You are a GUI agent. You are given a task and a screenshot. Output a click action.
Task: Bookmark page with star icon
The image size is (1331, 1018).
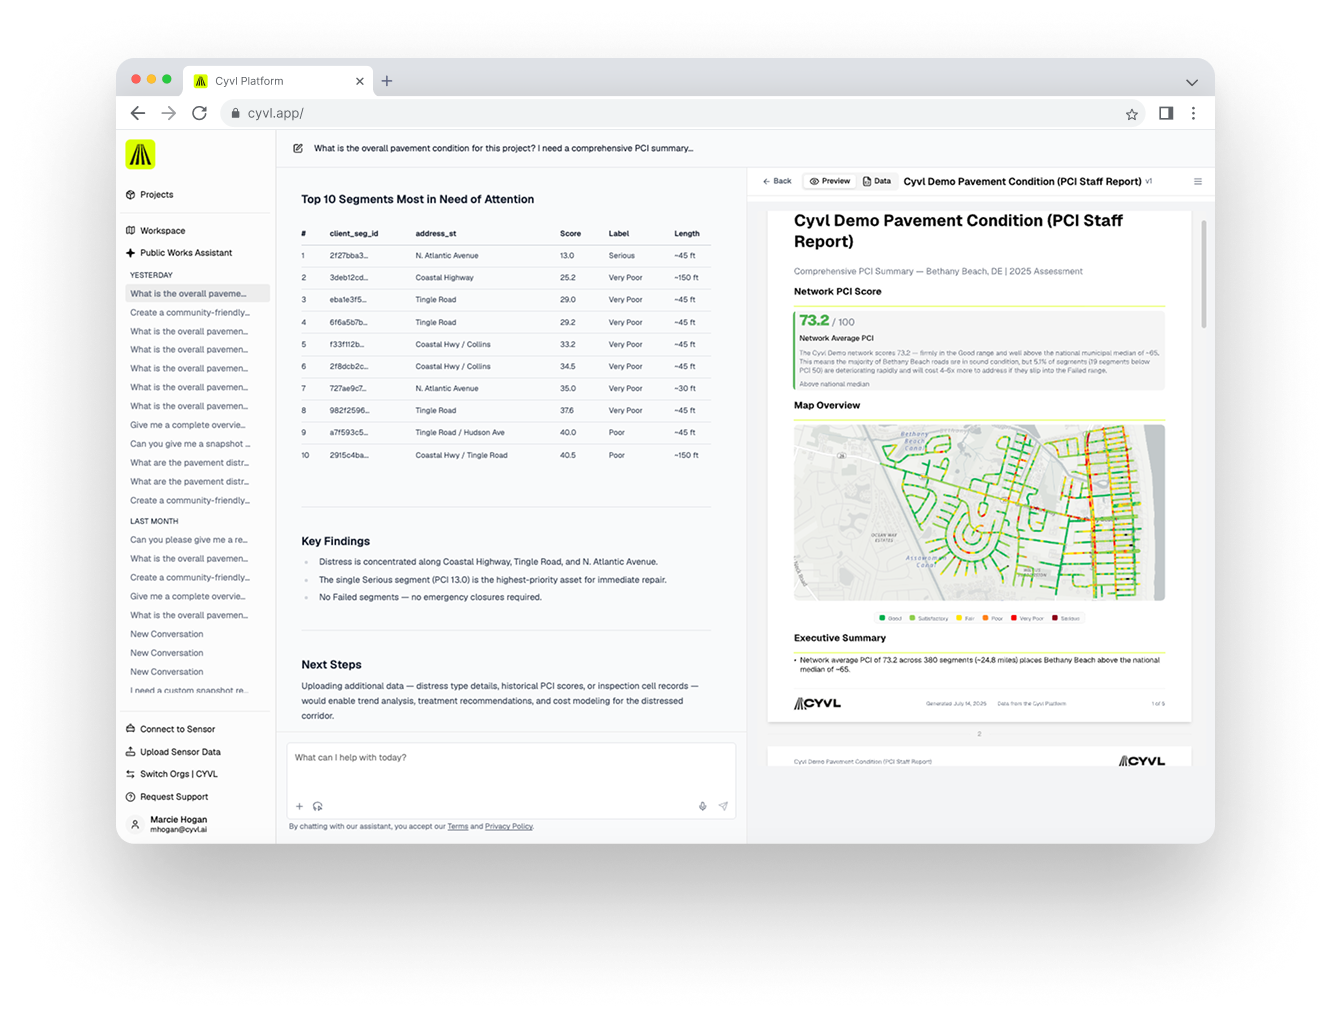1132,114
